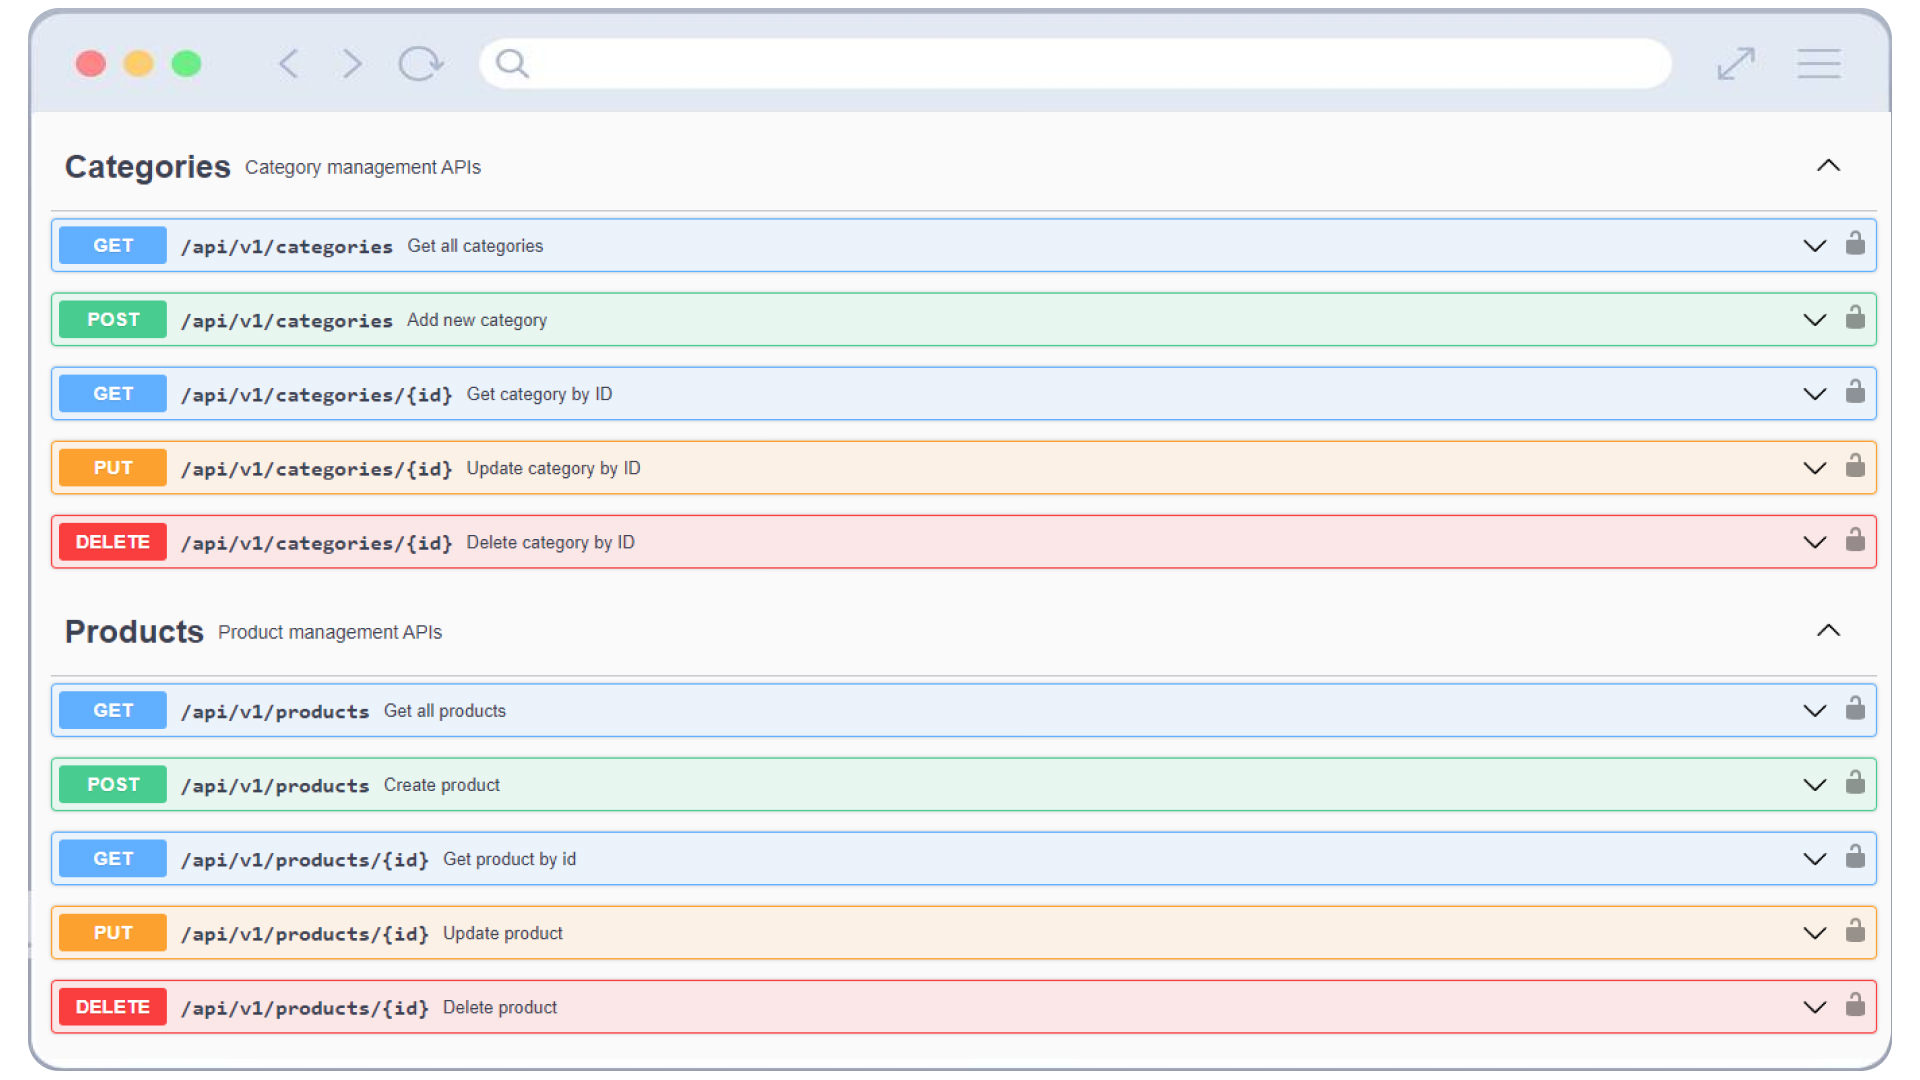This screenshot has width=1920, height=1080.
Task: Click the PUT badge for /api/v1/categories/{id}
Action: [113, 468]
